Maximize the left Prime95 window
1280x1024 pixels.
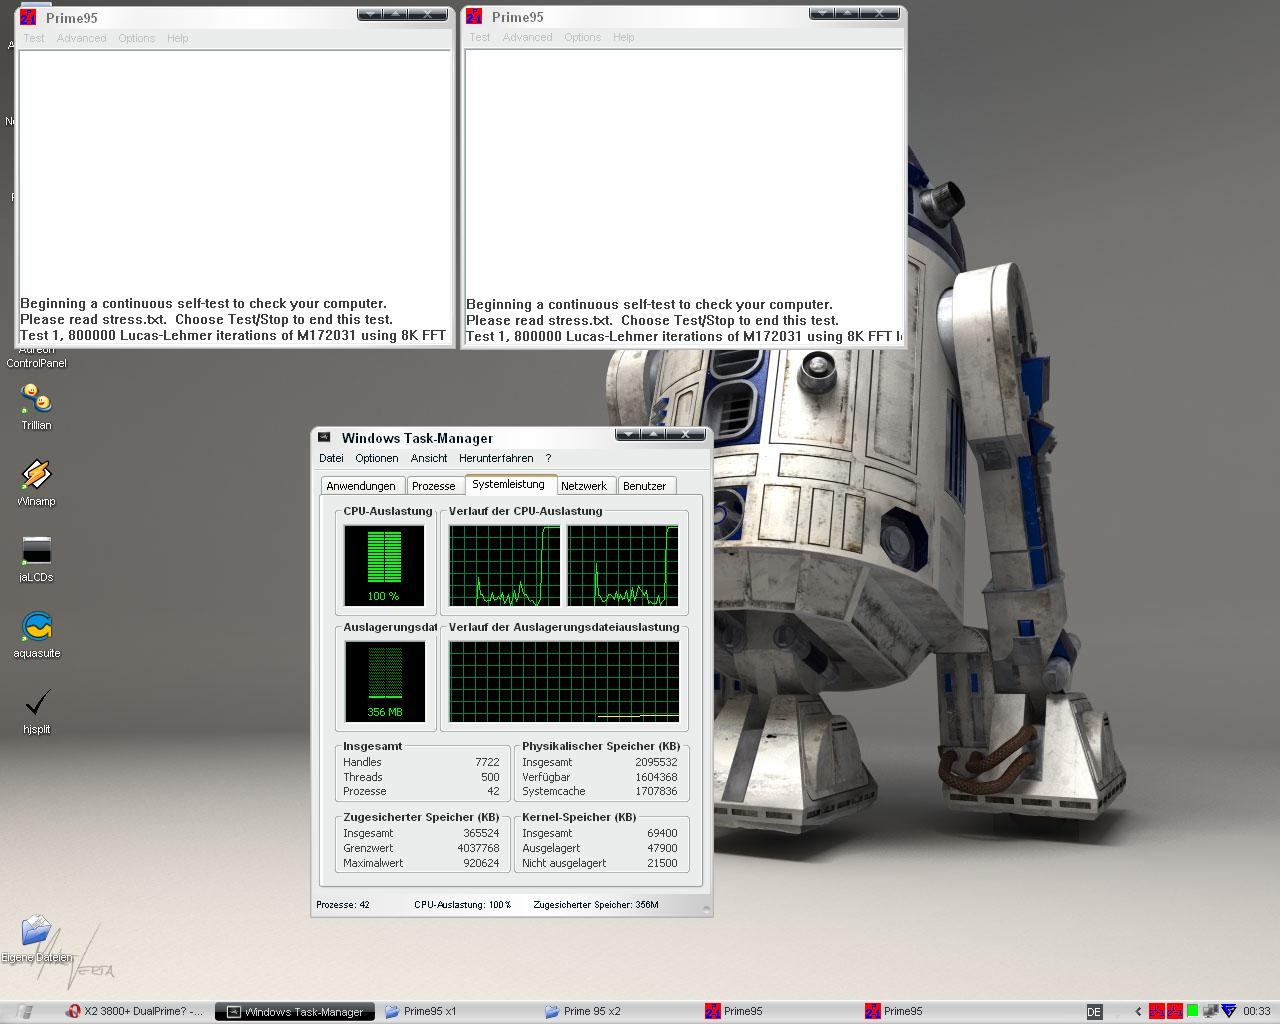[394, 14]
